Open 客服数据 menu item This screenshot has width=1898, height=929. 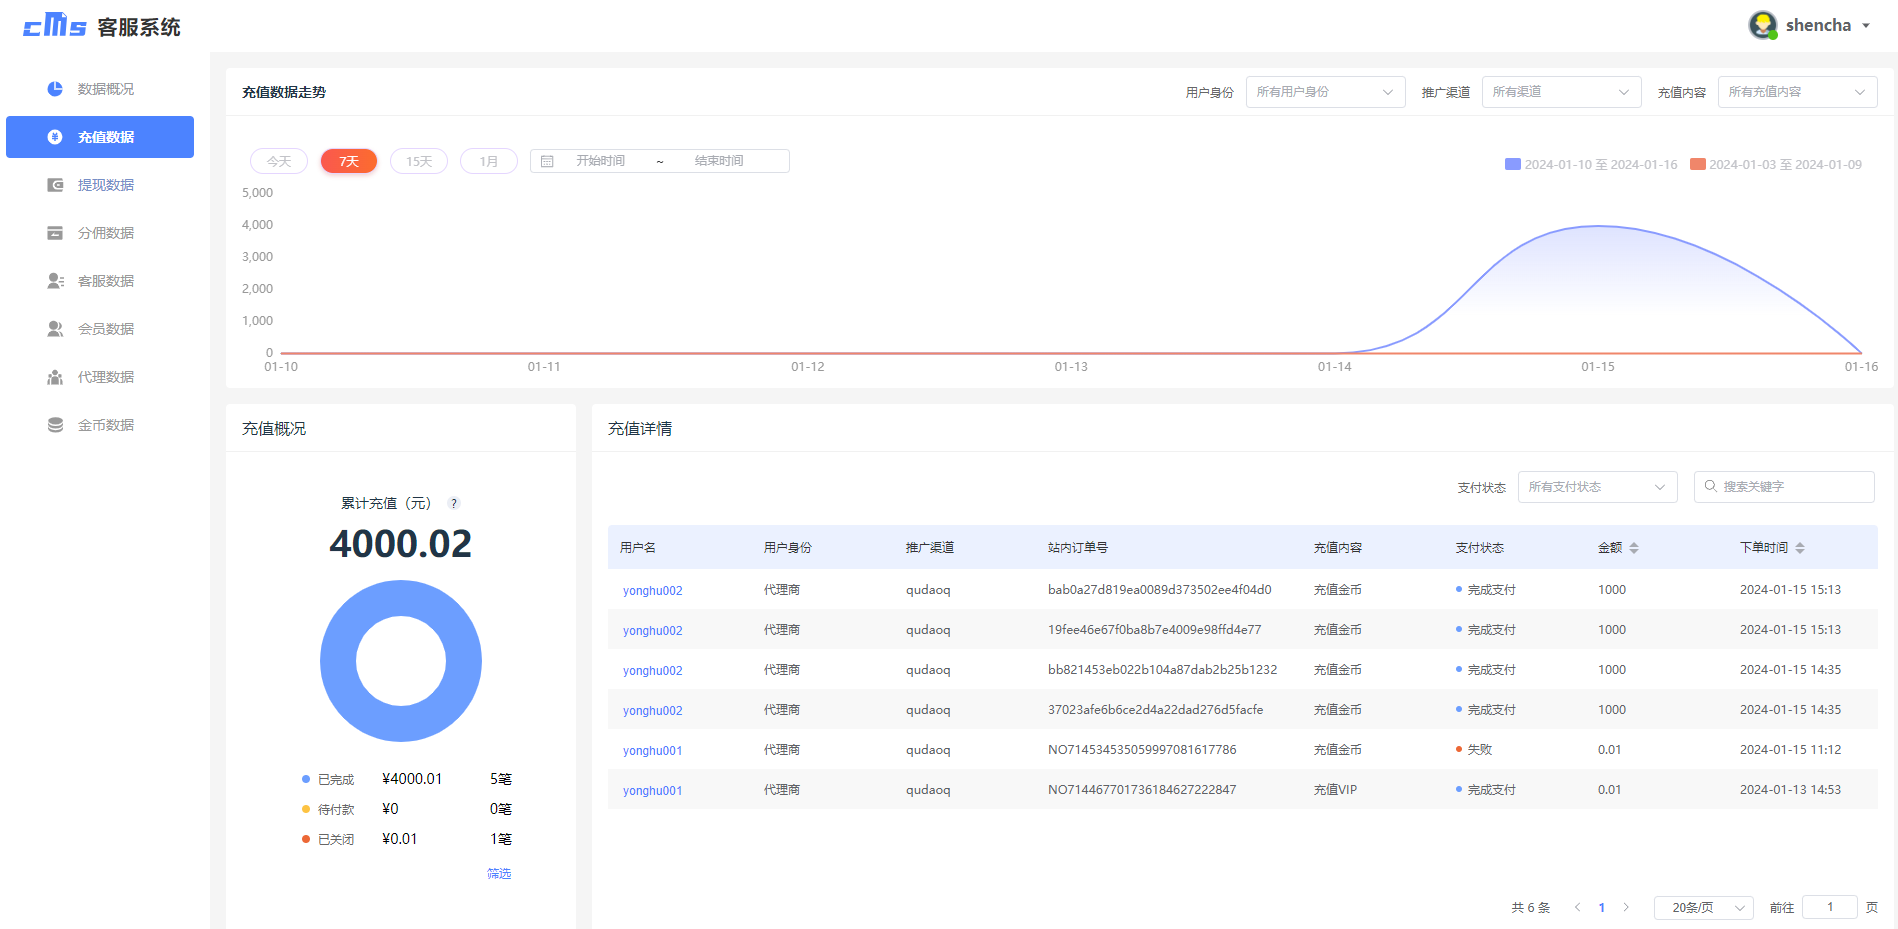(100, 281)
